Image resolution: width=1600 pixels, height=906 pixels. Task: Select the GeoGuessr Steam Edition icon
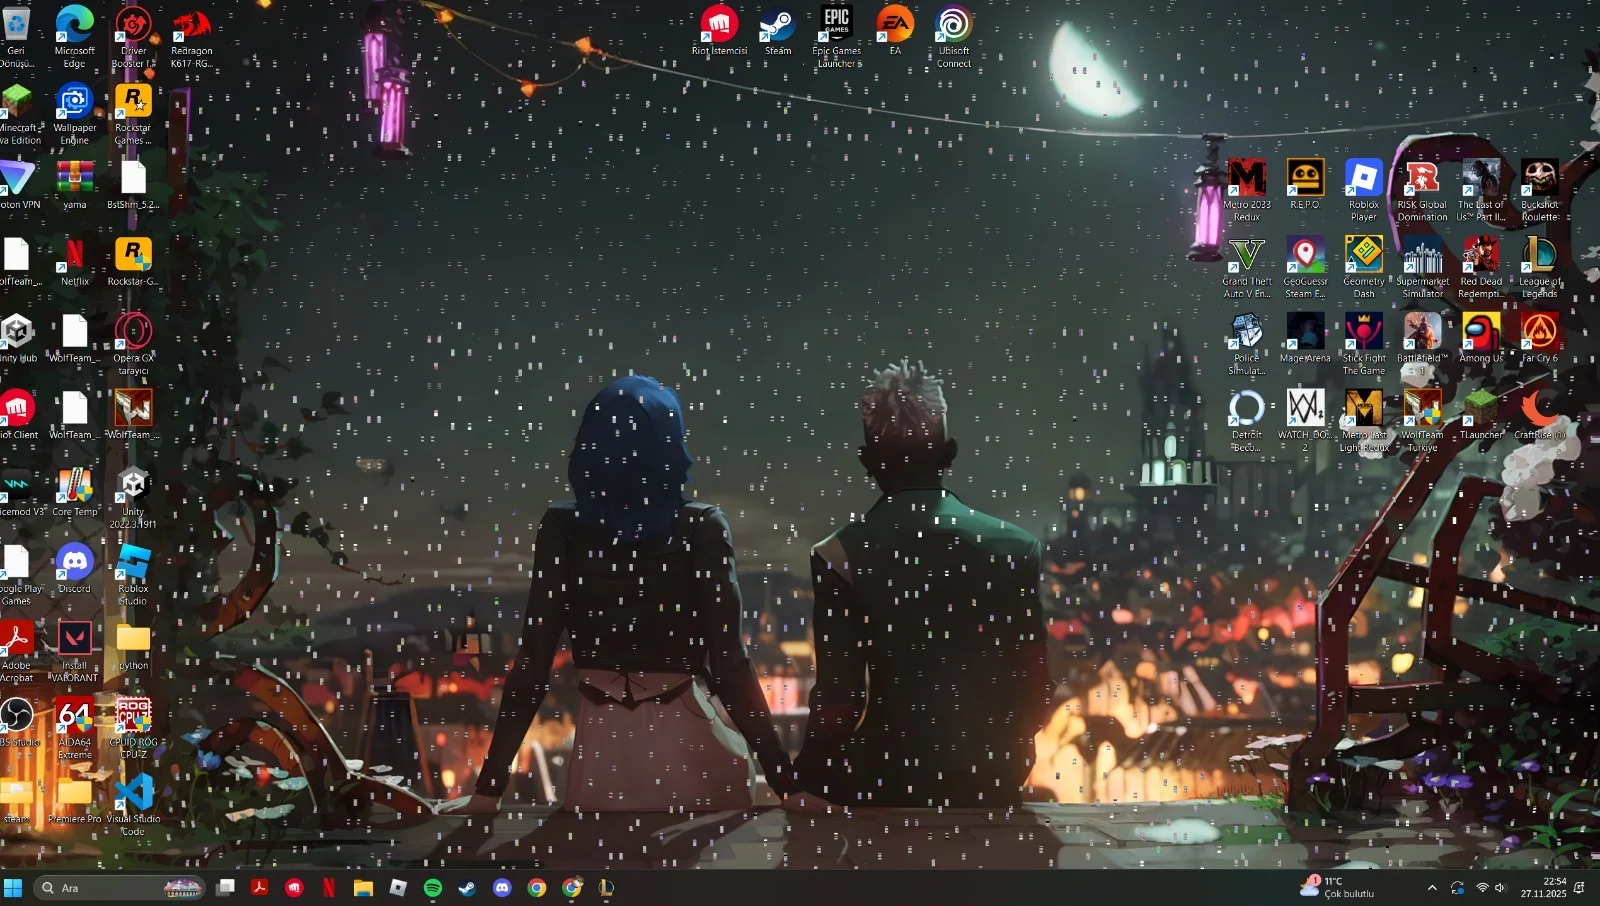coord(1305,267)
